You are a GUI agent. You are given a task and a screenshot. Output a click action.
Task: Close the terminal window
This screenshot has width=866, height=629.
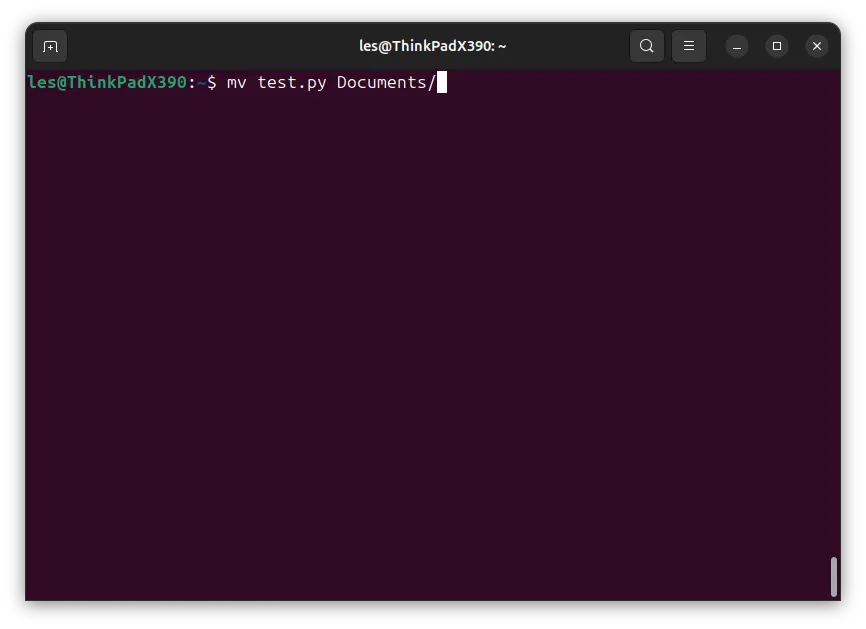tap(817, 46)
